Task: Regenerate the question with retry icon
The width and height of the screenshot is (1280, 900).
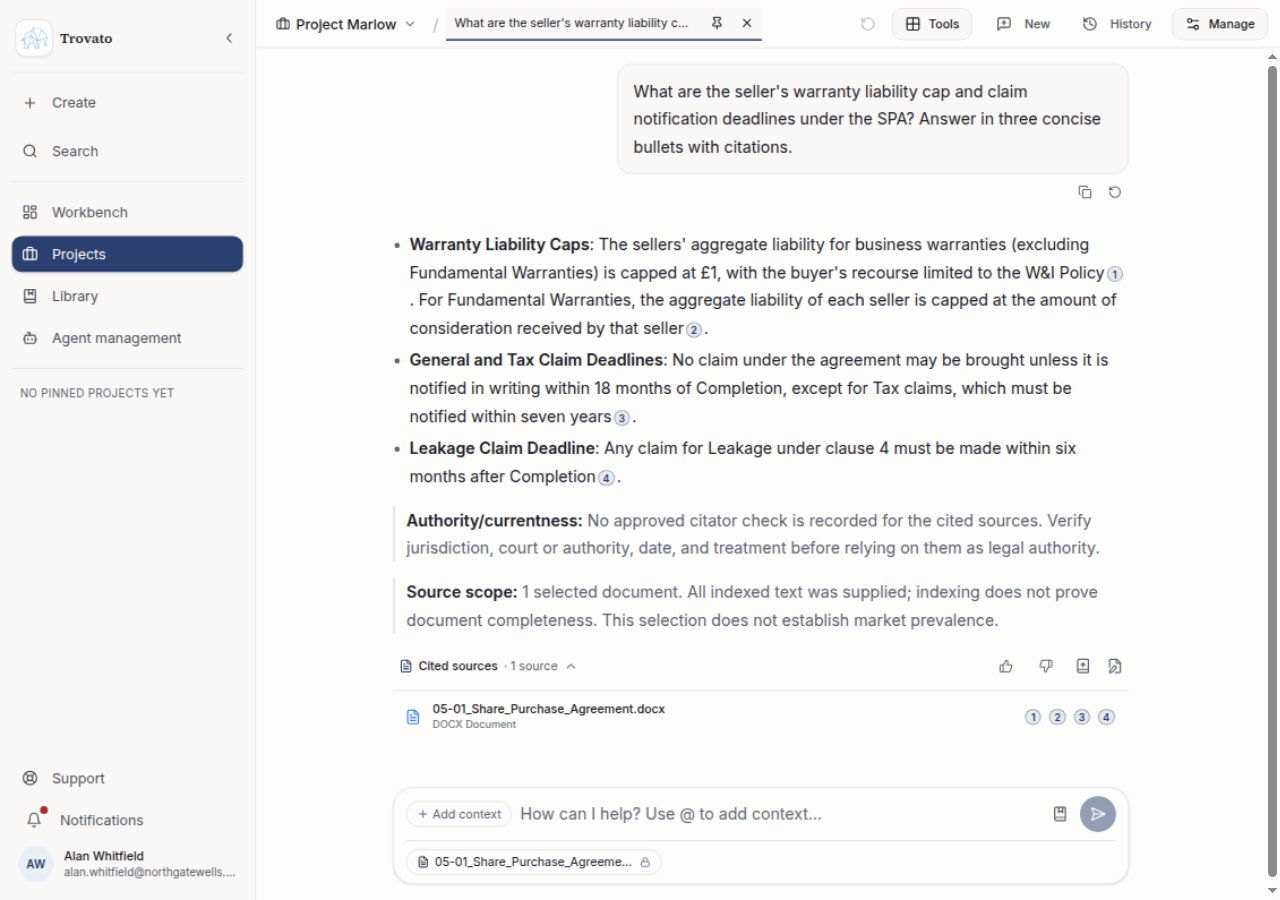Action: pos(1115,192)
